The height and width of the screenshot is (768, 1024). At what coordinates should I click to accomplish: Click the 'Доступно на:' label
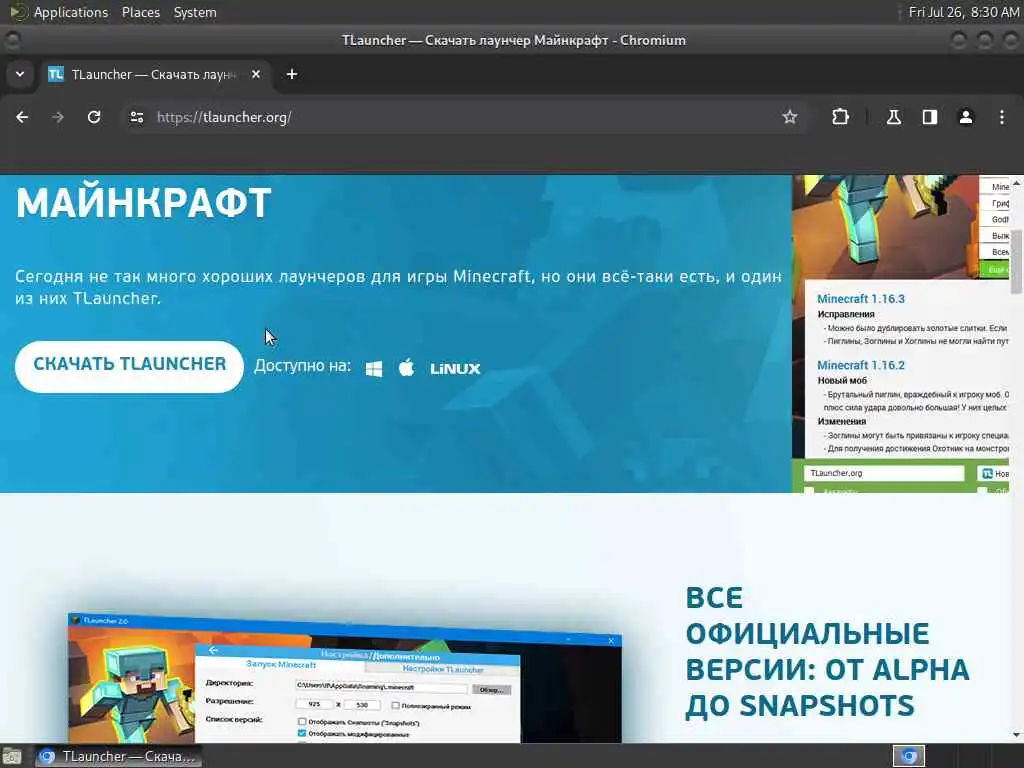(x=302, y=366)
